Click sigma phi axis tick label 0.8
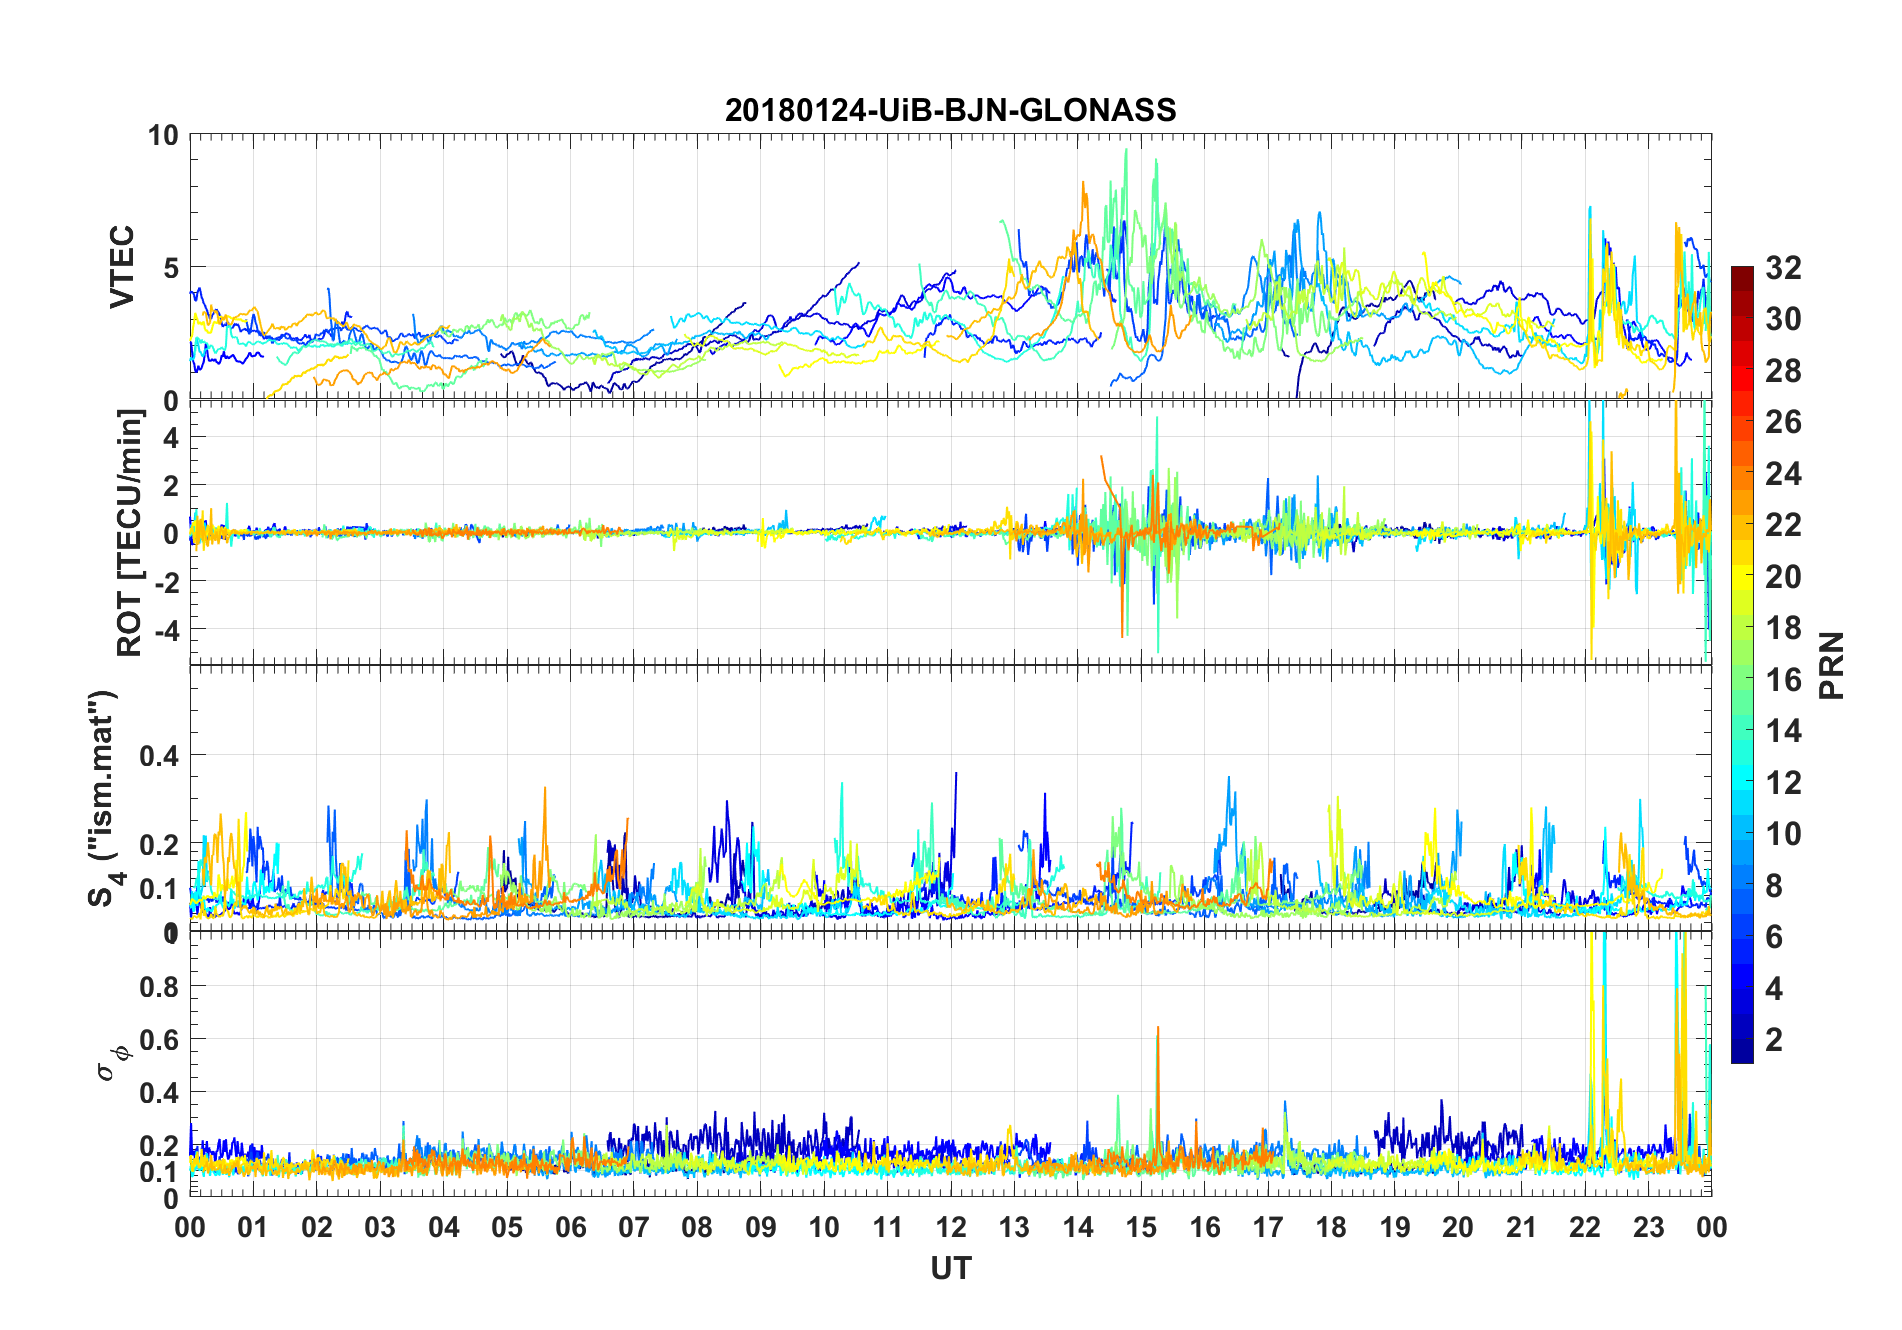Screen dimensions: 1902x1330 (x=159, y=986)
